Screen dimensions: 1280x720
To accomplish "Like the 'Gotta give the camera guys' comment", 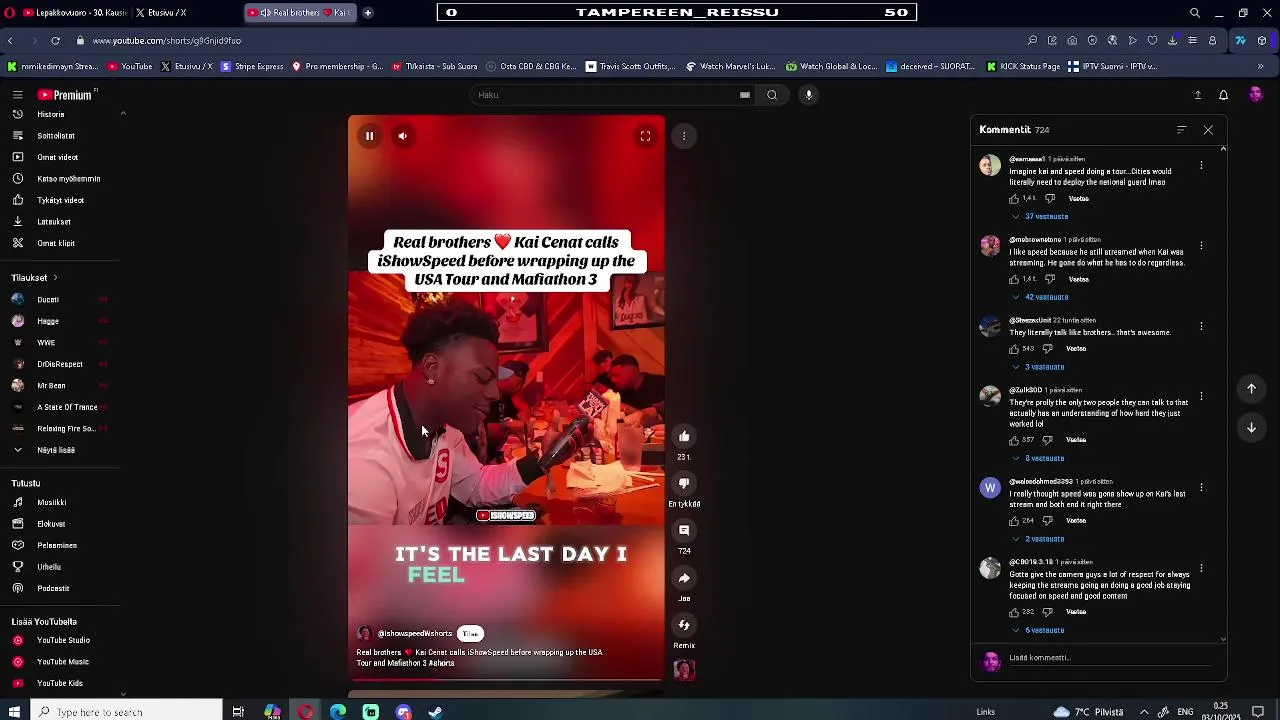I will pyautogui.click(x=1014, y=612).
